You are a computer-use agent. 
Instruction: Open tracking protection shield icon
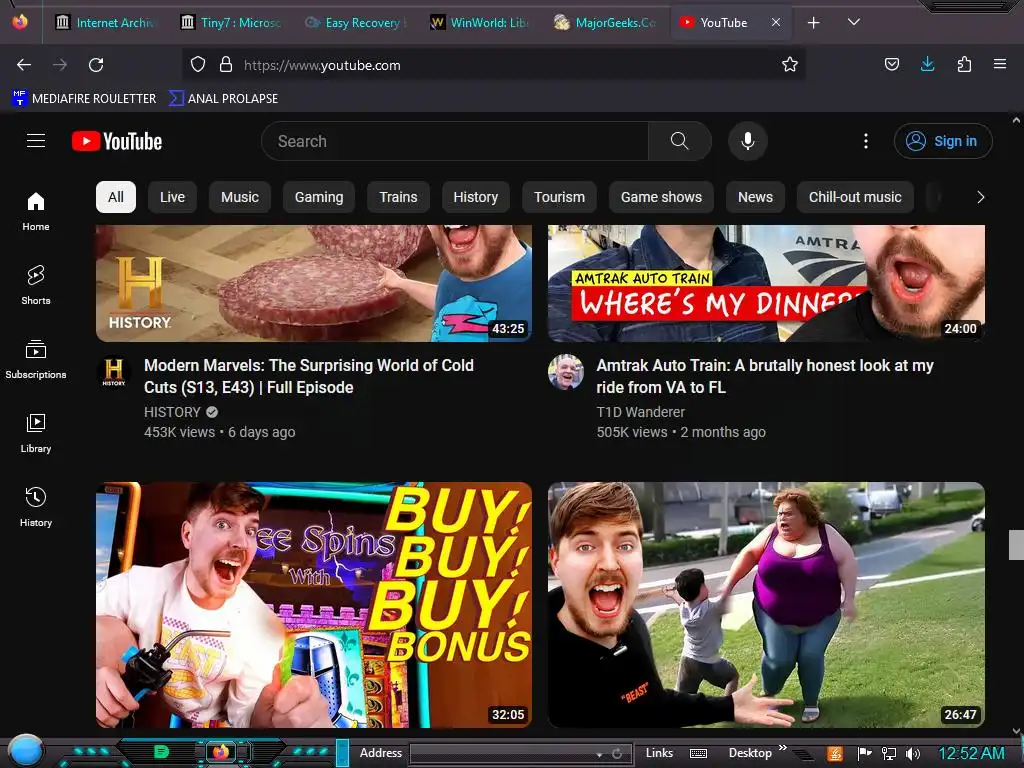coord(198,65)
